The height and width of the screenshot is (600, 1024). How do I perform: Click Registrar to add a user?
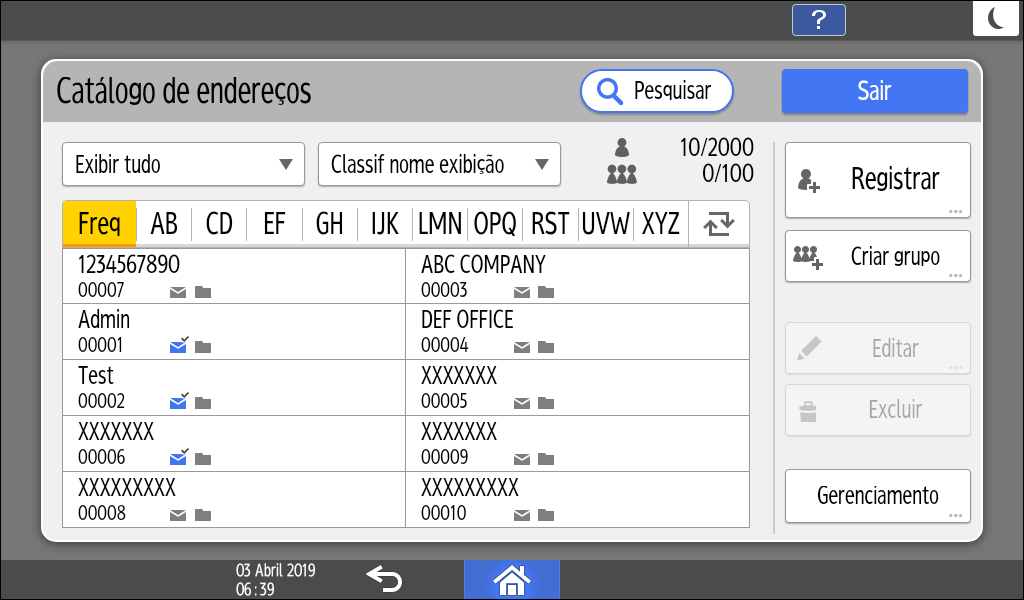(877, 180)
